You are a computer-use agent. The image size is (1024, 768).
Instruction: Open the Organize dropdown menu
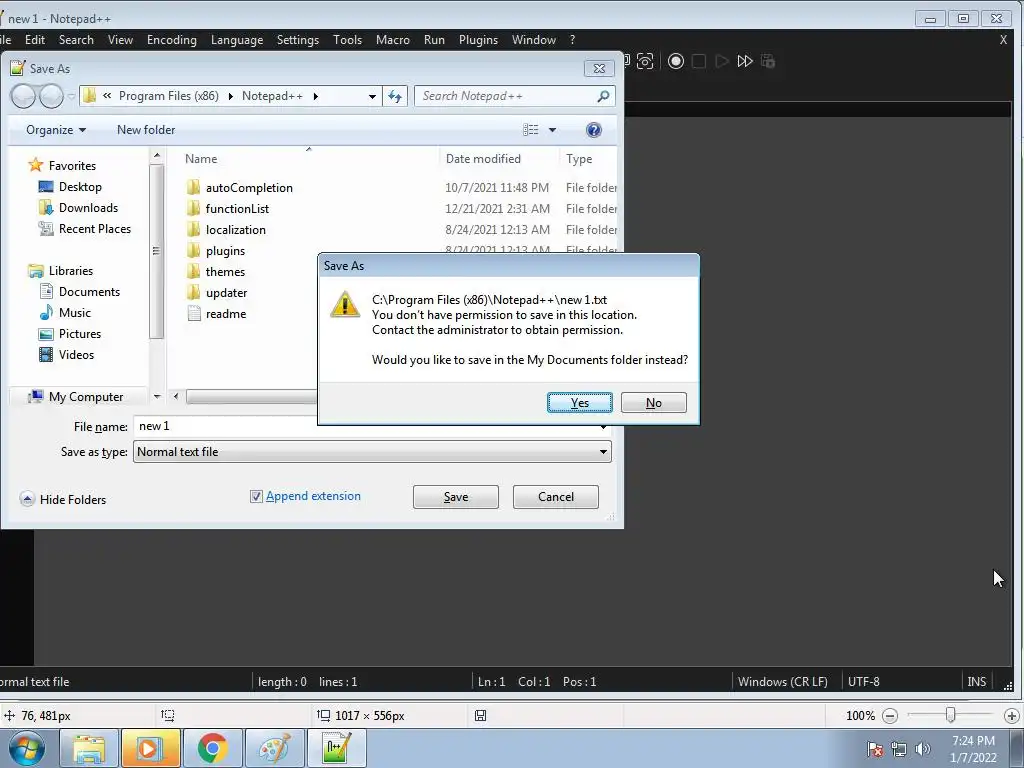point(56,130)
